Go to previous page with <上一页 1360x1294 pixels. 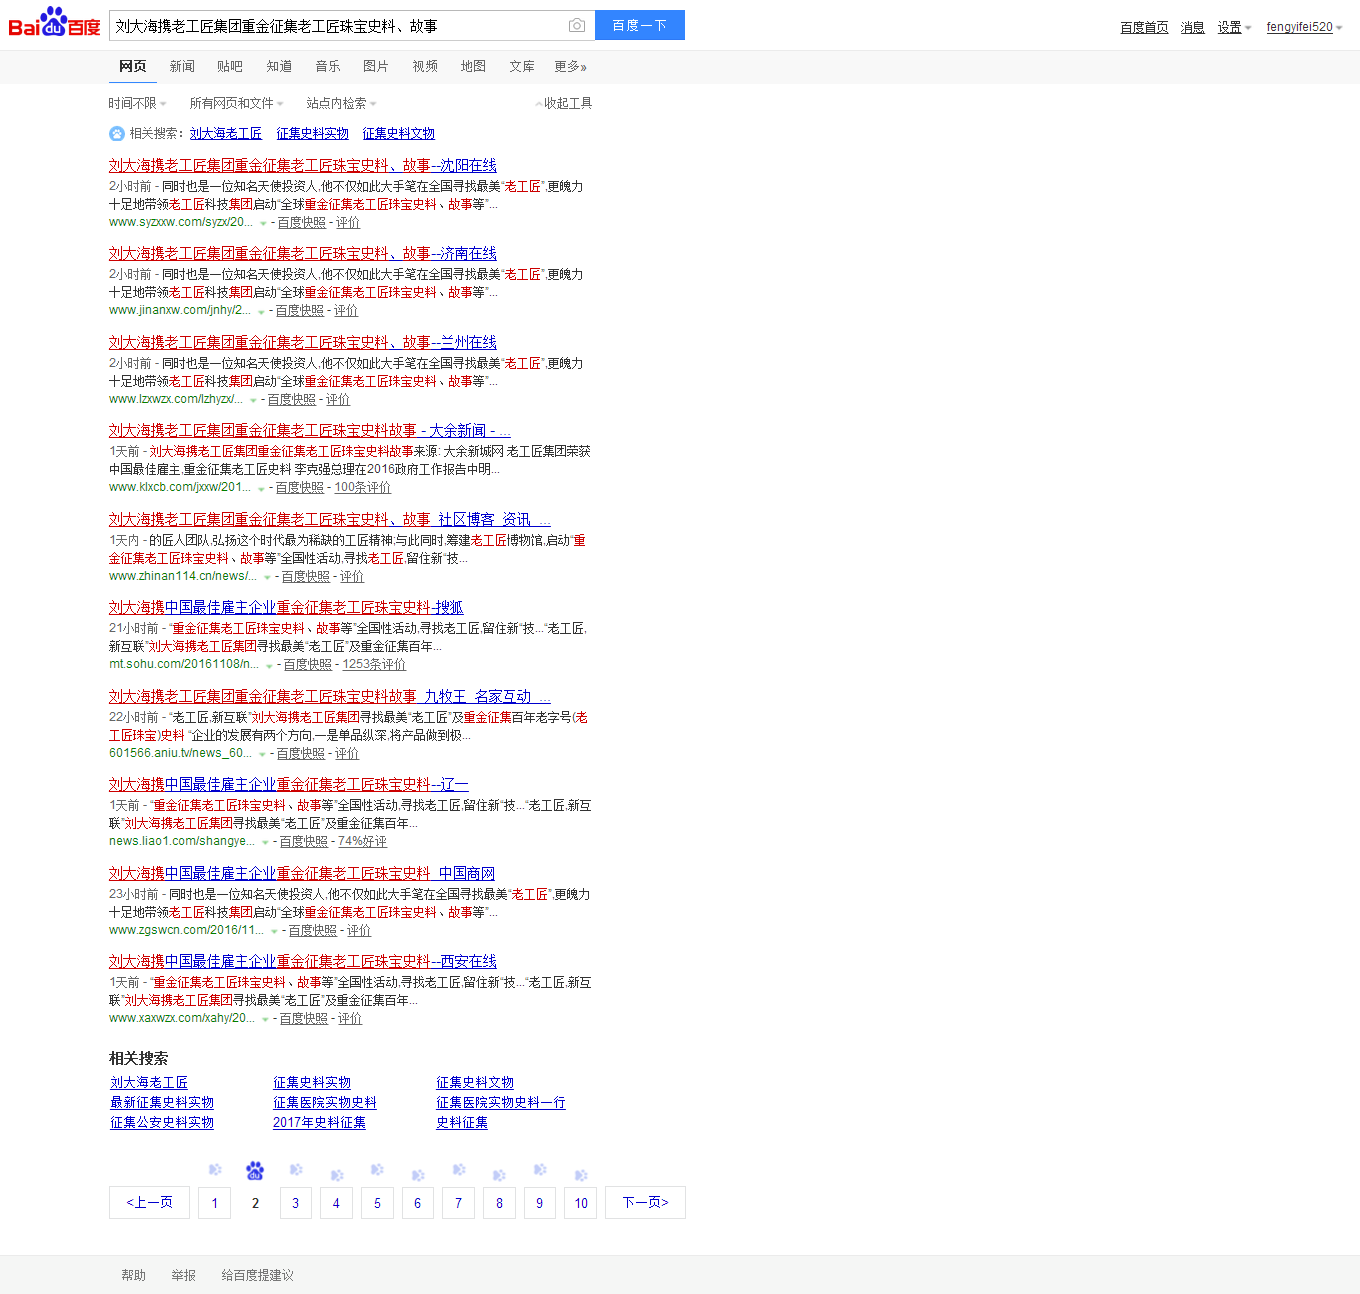pyautogui.click(x=149, y=1203)
